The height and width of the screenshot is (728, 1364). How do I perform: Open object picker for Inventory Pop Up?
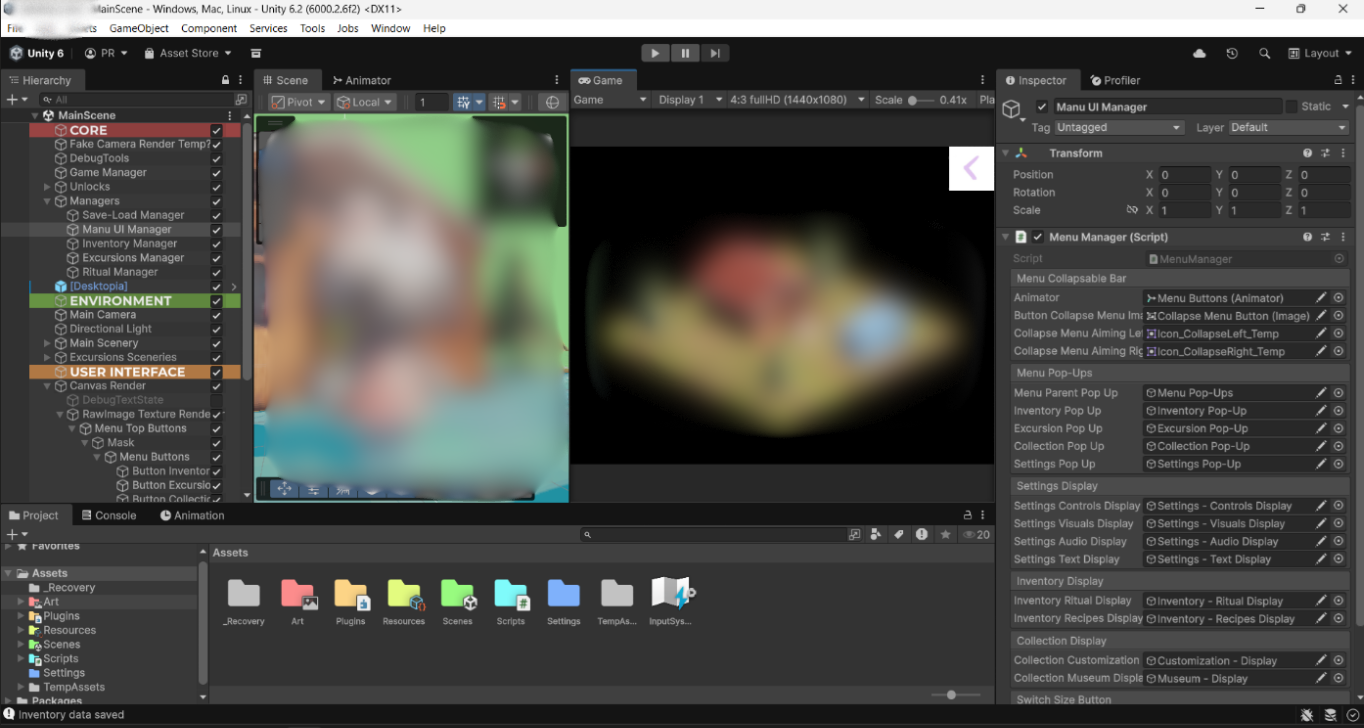coord(1338,411)
